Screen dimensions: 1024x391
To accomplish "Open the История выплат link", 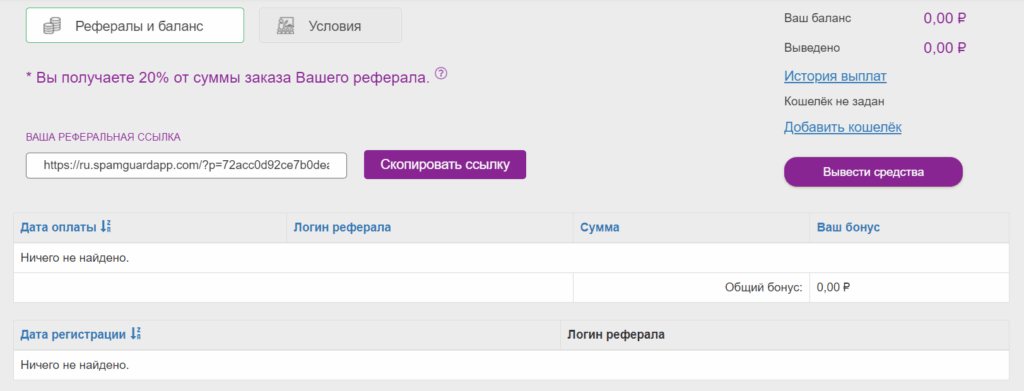I will point(835,76).
